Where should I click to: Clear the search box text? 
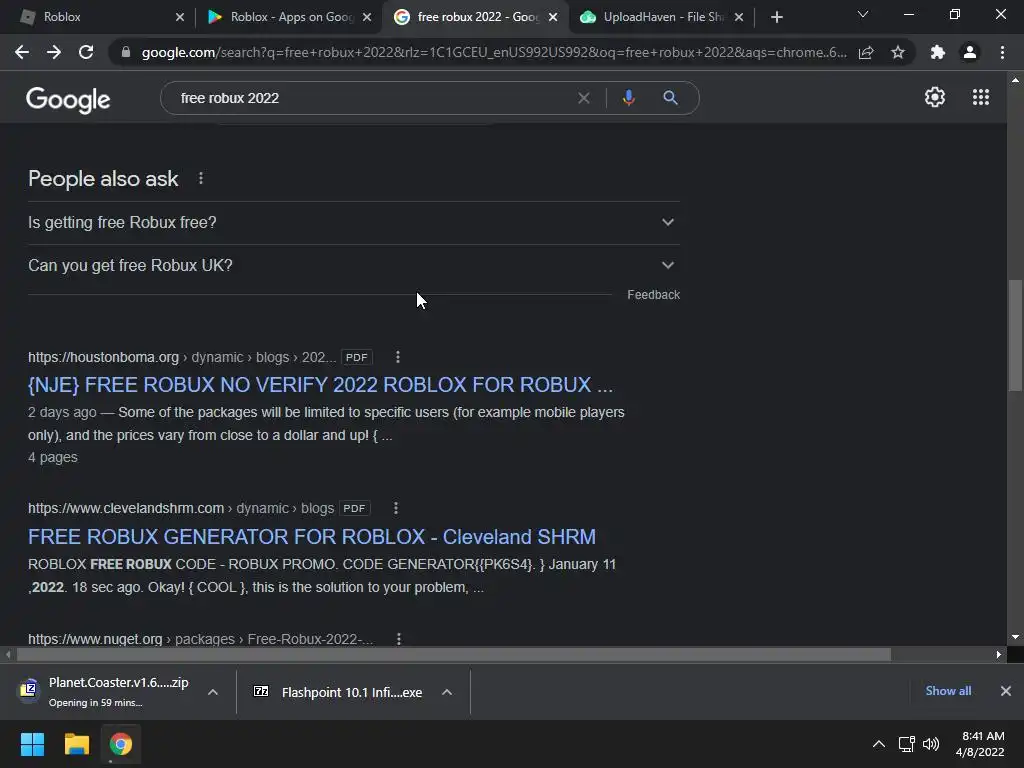(584, 98)
